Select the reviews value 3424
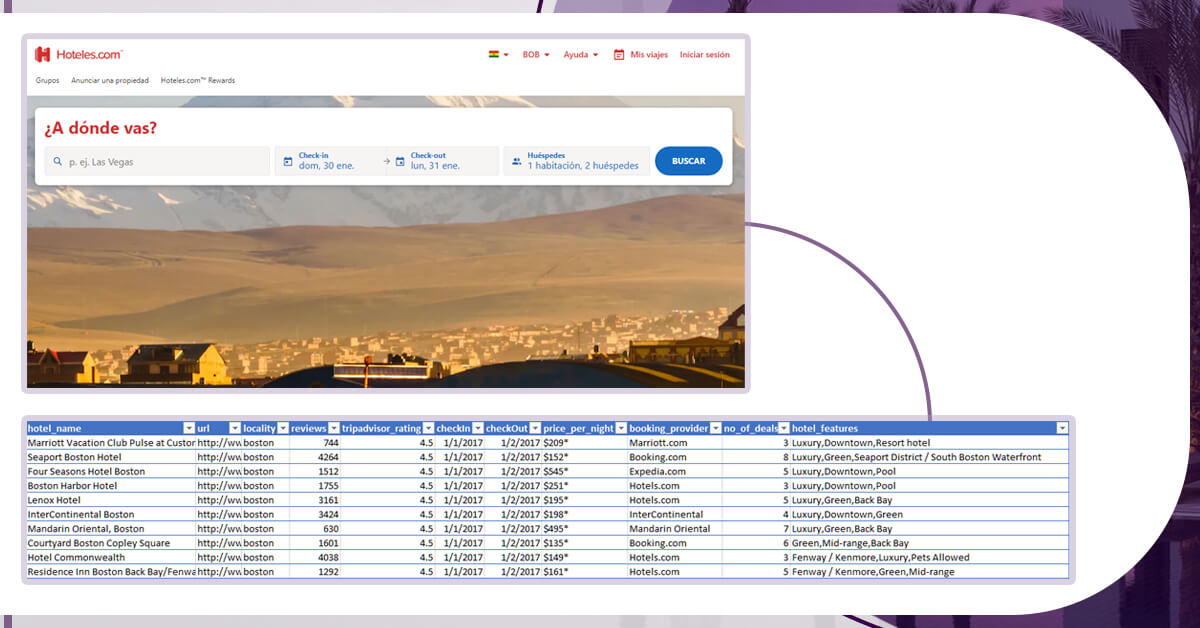The image size is (1200, 628). (315, 514)
